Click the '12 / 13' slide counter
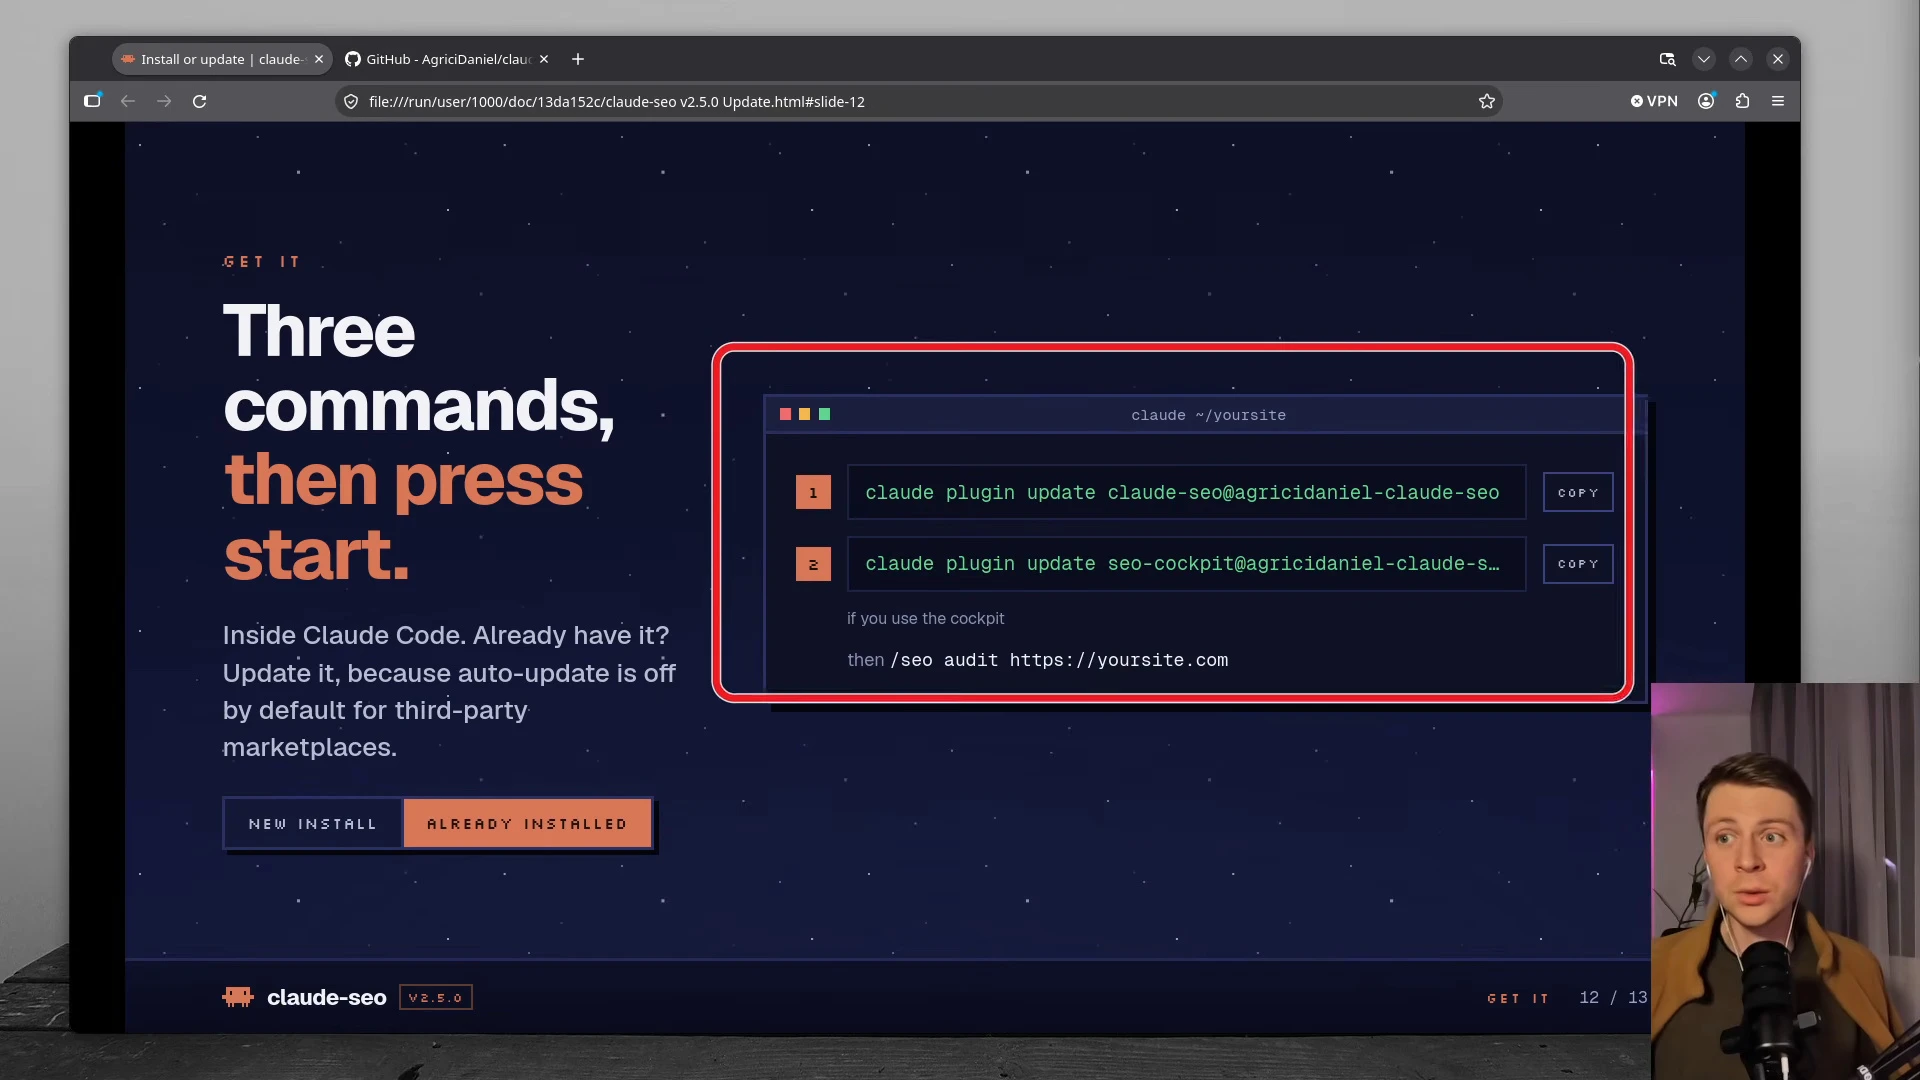Viewport: 1920px width, 1080px height. [x=1613, y=997]
